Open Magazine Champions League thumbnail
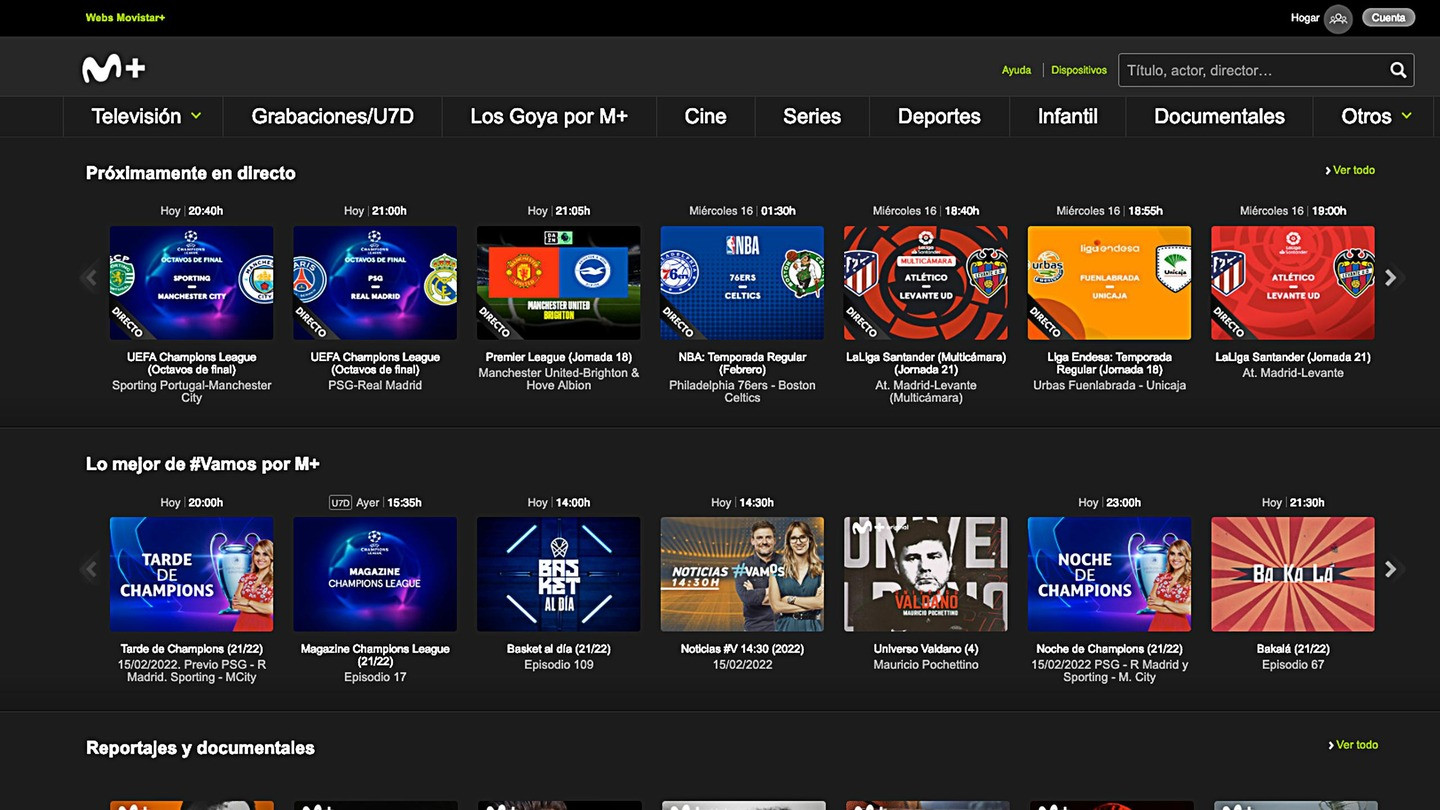This screenshot has width=1440, height=810. 375,574
